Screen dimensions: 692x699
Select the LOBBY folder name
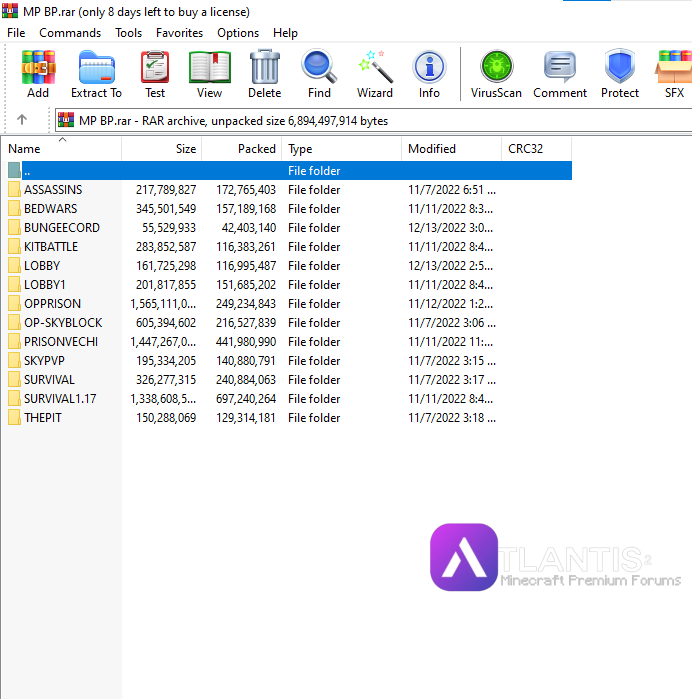pyautogui.click(x=42, y=266)
